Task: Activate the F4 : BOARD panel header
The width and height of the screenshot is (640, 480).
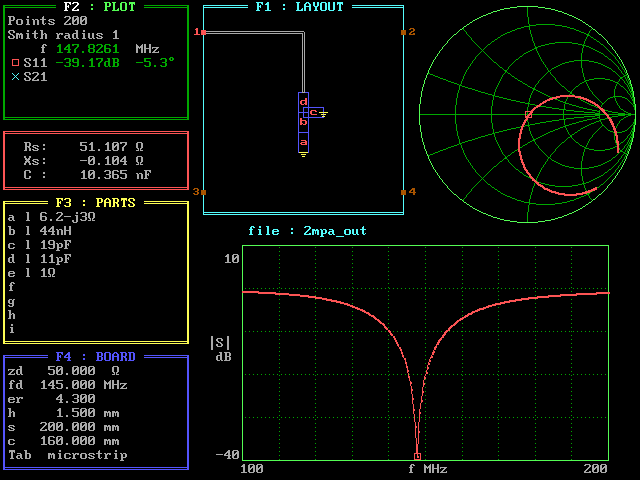Action: (x=95, y=356)
